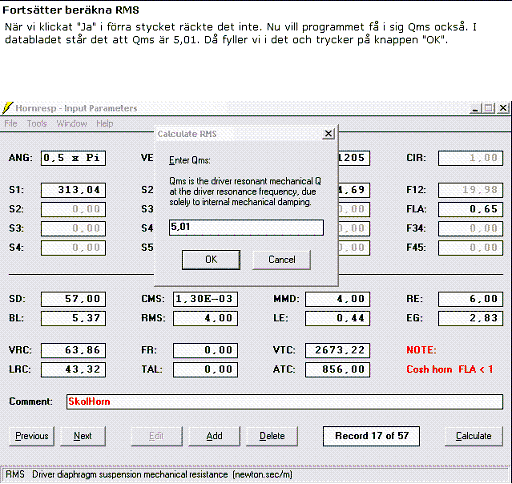Click the Record 17 of 57 indicator
The width and height of the screenshot is (512, 484).
pos(371,436)
